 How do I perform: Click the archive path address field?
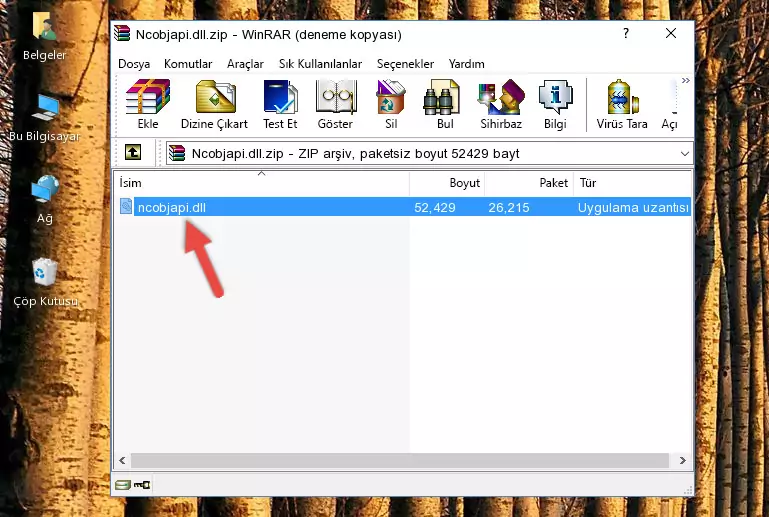point(429,154)
